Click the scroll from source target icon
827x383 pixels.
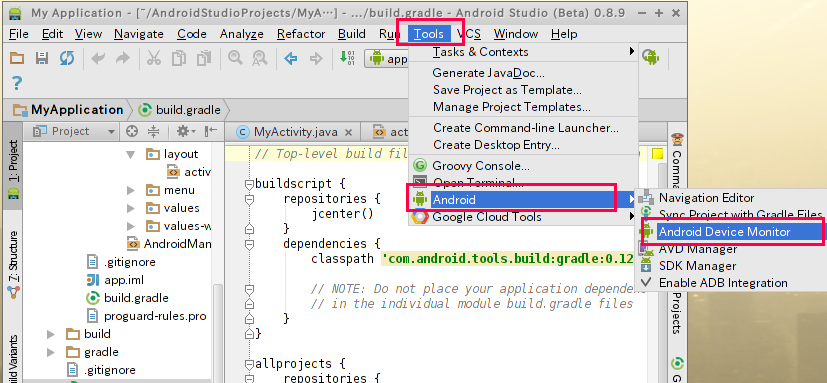point(132,131)
